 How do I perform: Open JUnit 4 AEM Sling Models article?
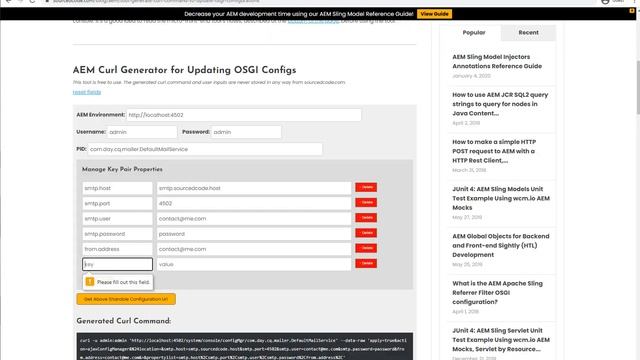pyautogui.click(x=501, y=198)
